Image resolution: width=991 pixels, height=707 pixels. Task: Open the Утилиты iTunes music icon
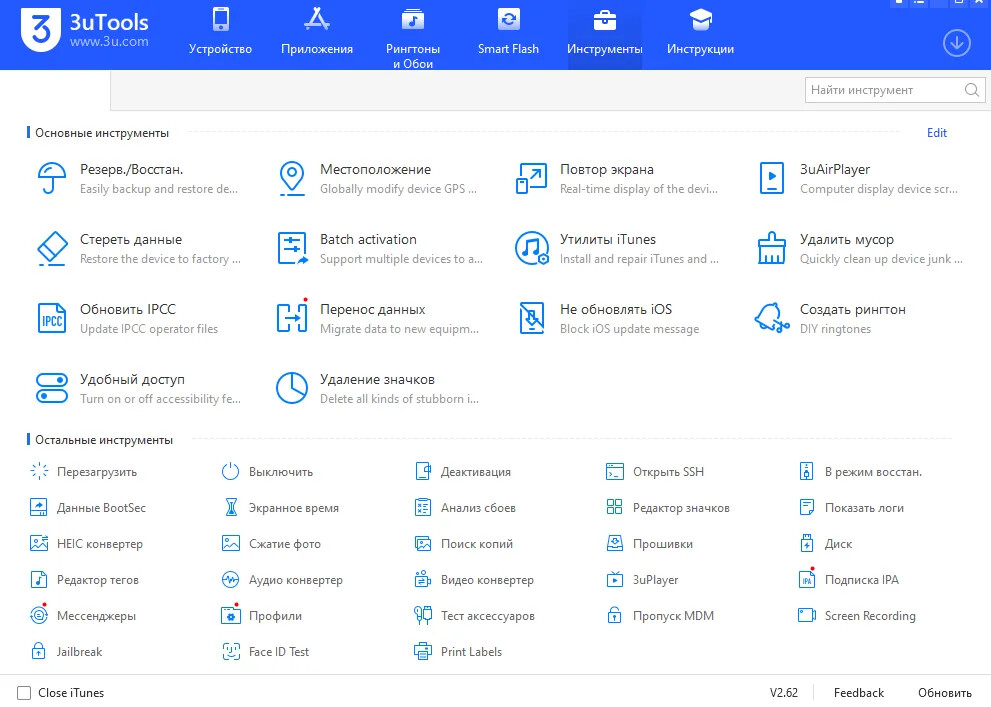coord(531,248)
